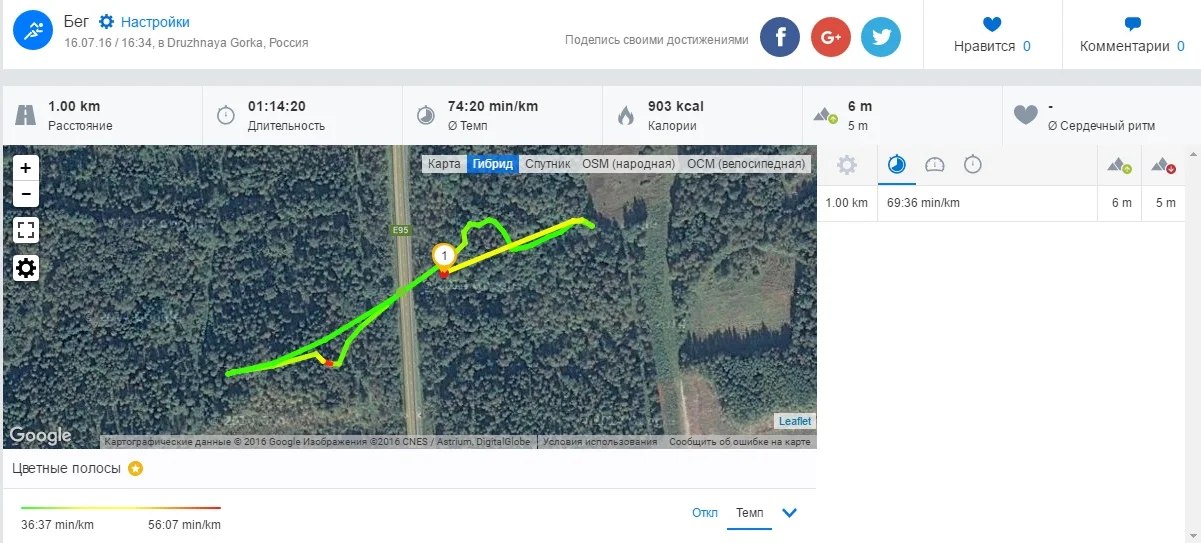This screenshot has height=543, width=1201.
Task: Select the OSM (народная) map layer
Action: (x=629, y=164)
